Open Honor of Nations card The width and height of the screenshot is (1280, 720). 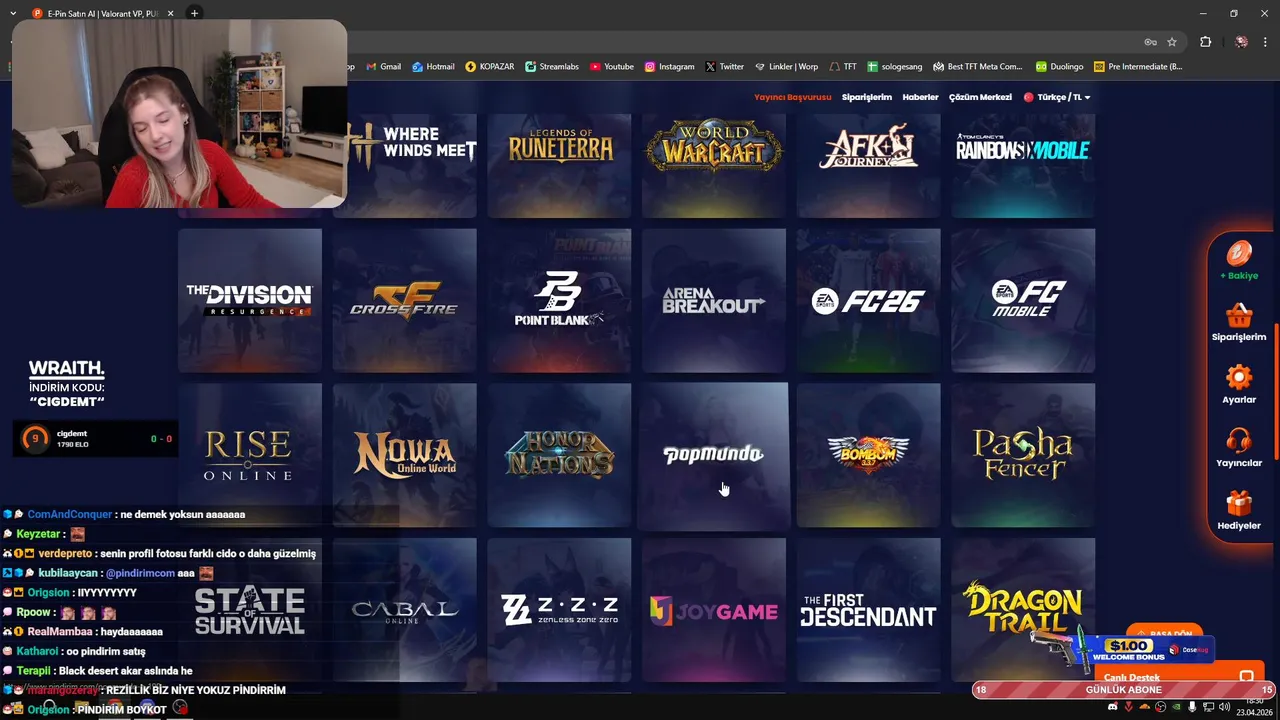pos(560,455)
